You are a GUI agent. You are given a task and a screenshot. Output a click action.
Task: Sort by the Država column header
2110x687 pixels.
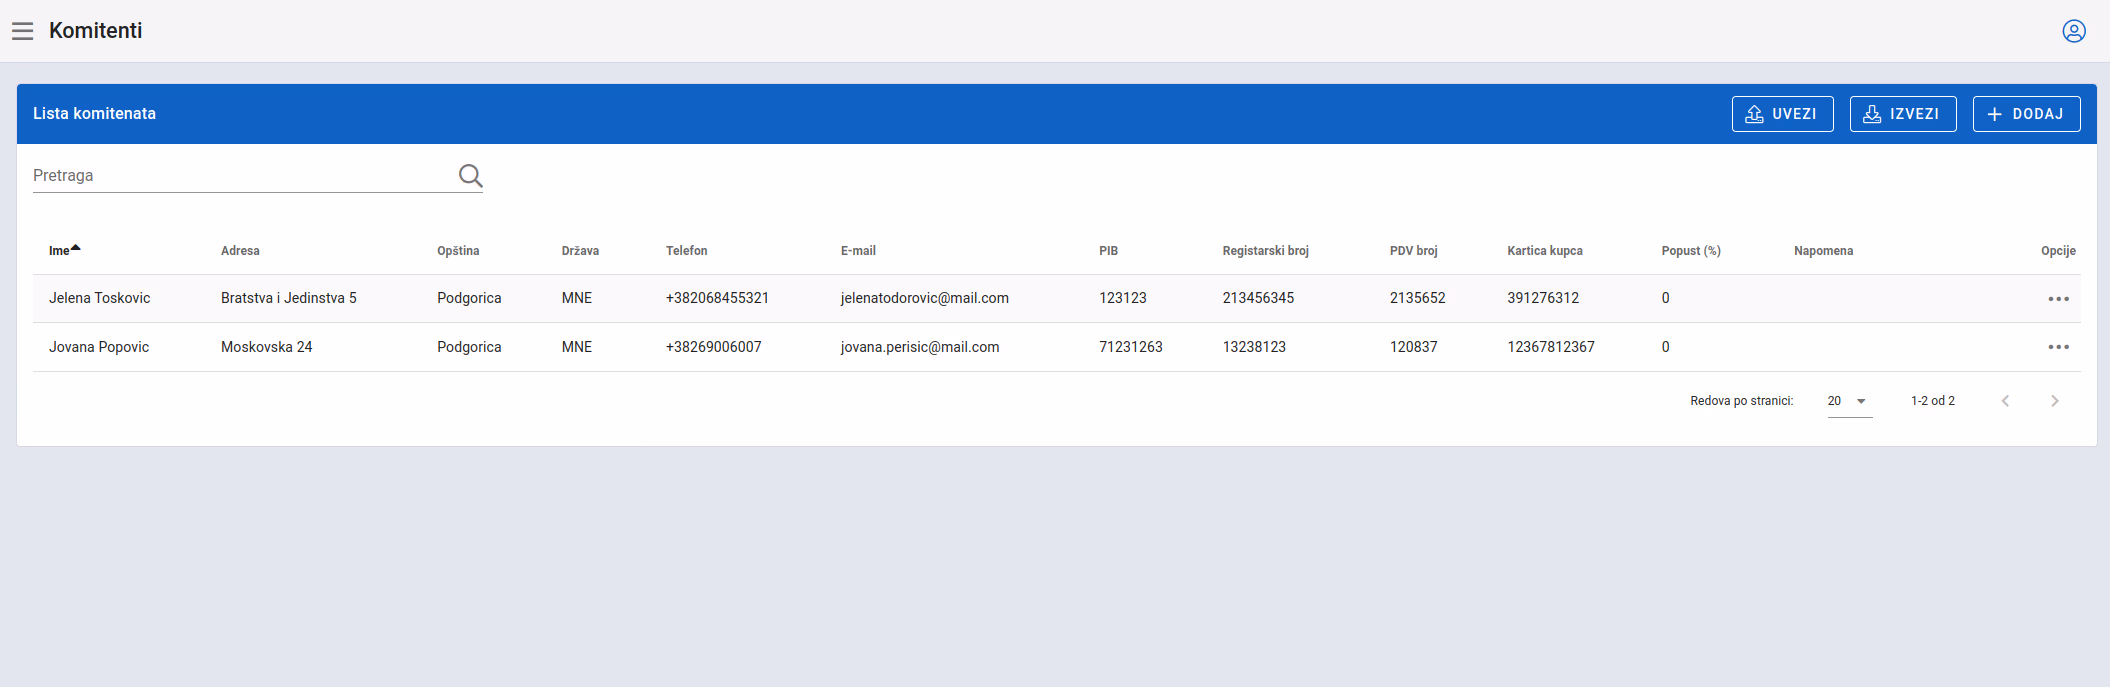click(x=580, y=251)
